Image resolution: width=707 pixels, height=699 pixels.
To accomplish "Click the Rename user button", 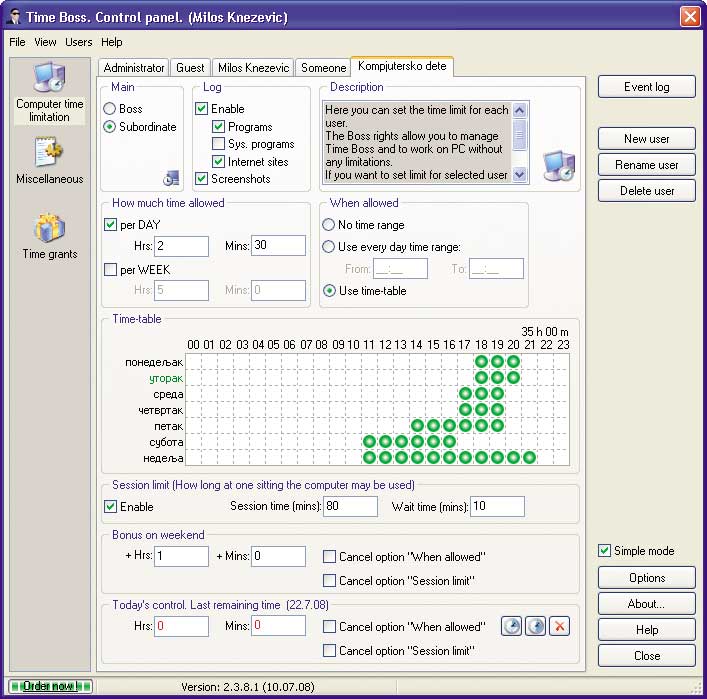I will pyautogui.click(x=647, y=165).
